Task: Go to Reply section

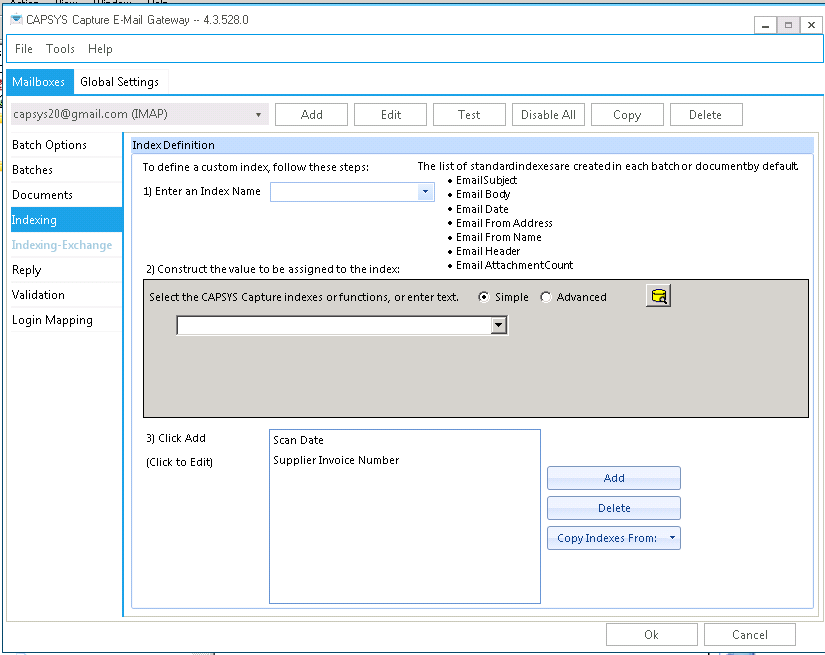Action: [x=66, y=270]
